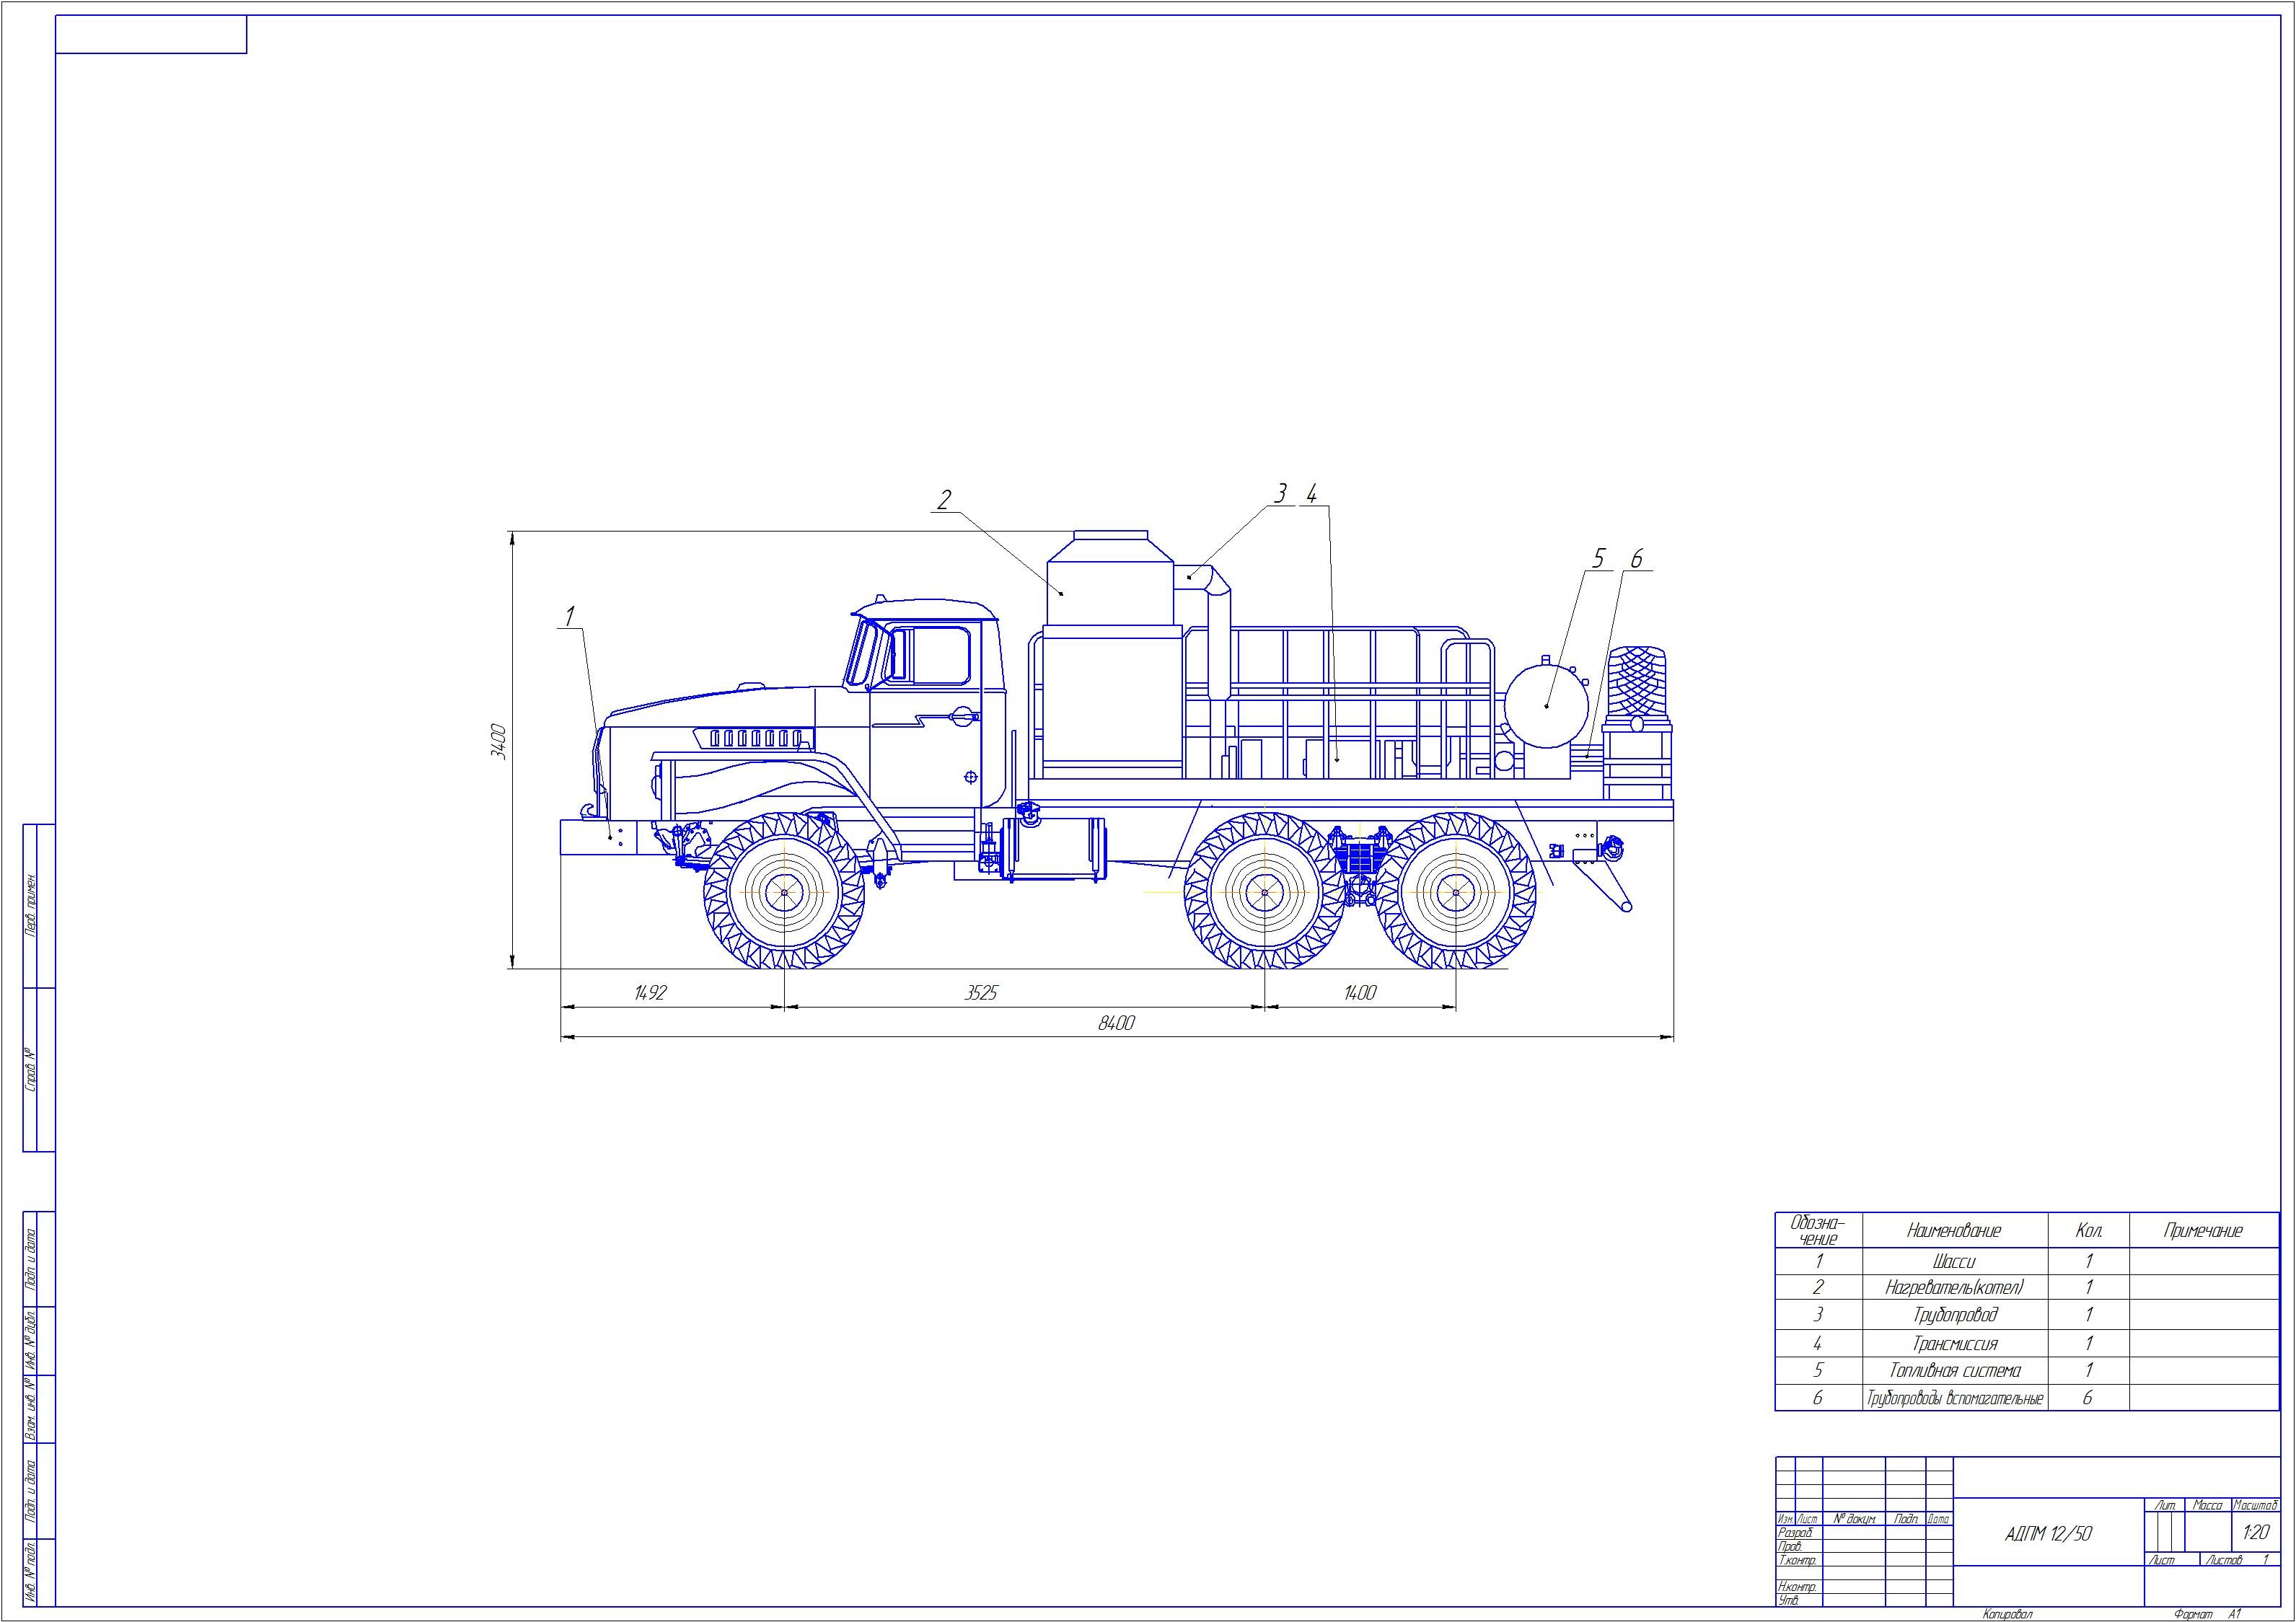Screen dimensions: 2296x1622
Task: Click the 'АДПМ 12/50' title block text
Action: [x=2048, y=1534]
